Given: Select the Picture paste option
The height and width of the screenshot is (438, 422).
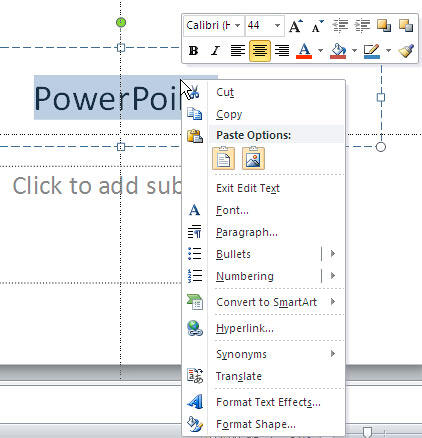Looking at the screenshot, I should click(253, 159).
